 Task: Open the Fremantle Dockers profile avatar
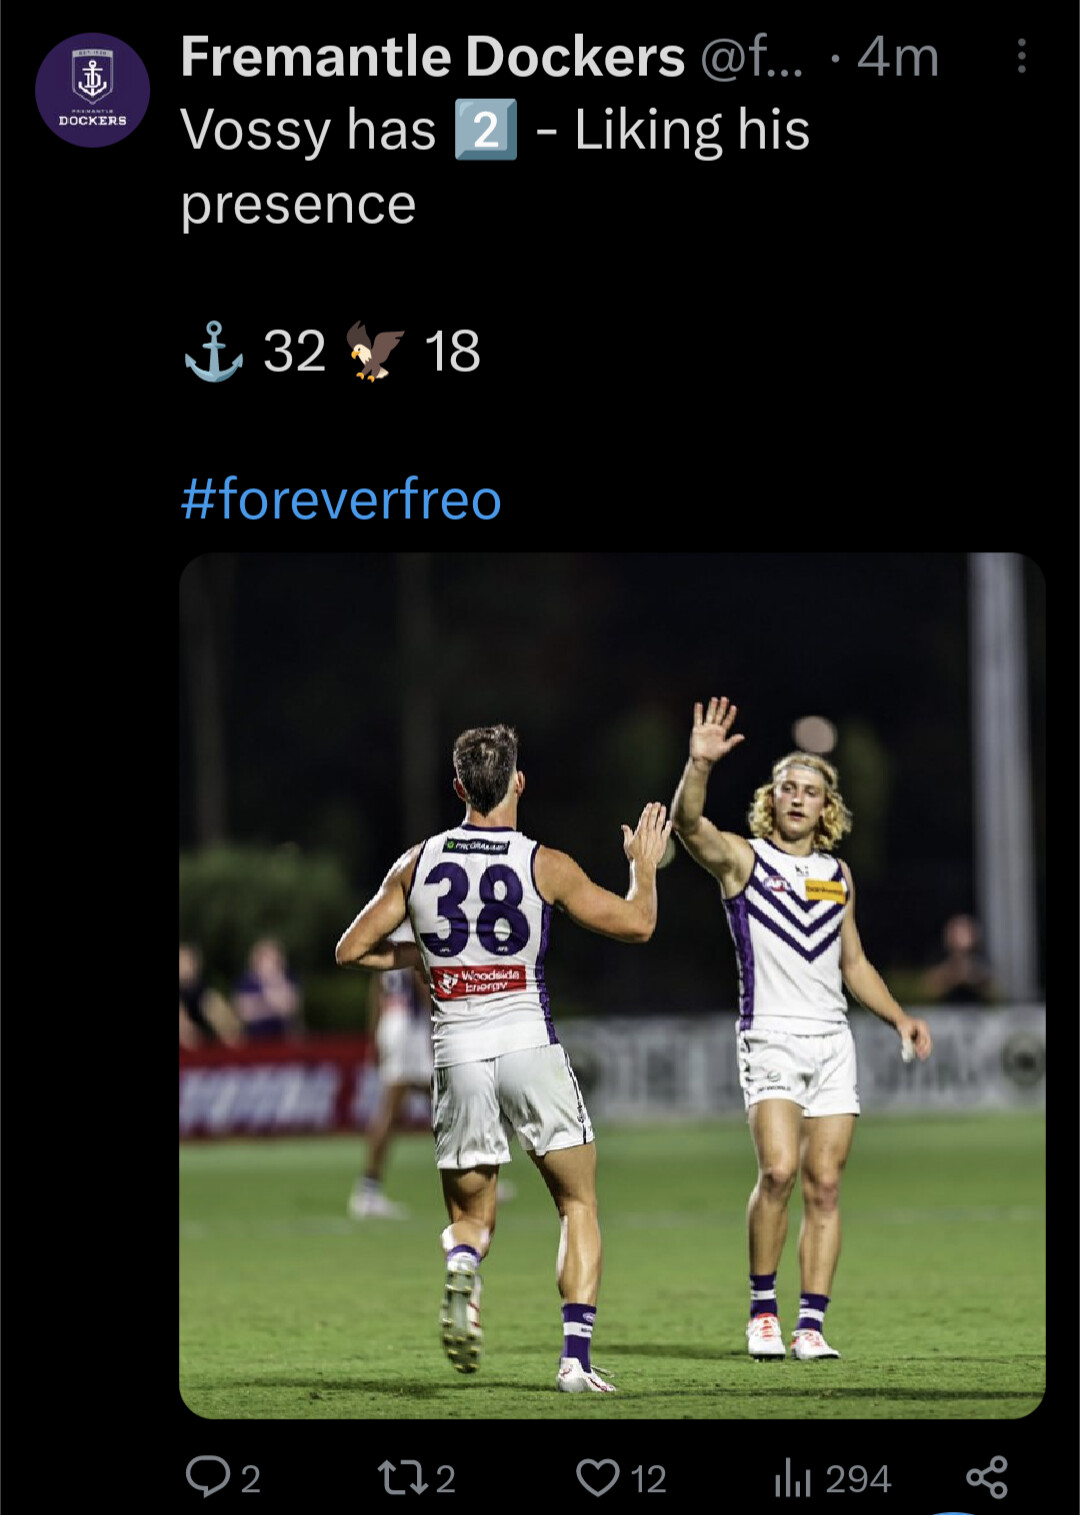click(92, 90)
